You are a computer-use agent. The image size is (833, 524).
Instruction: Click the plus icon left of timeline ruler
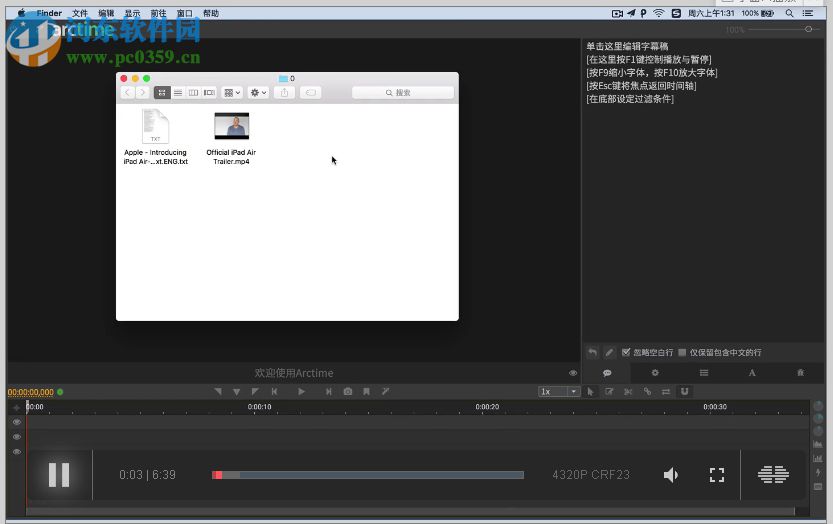[x=16, y=408]
